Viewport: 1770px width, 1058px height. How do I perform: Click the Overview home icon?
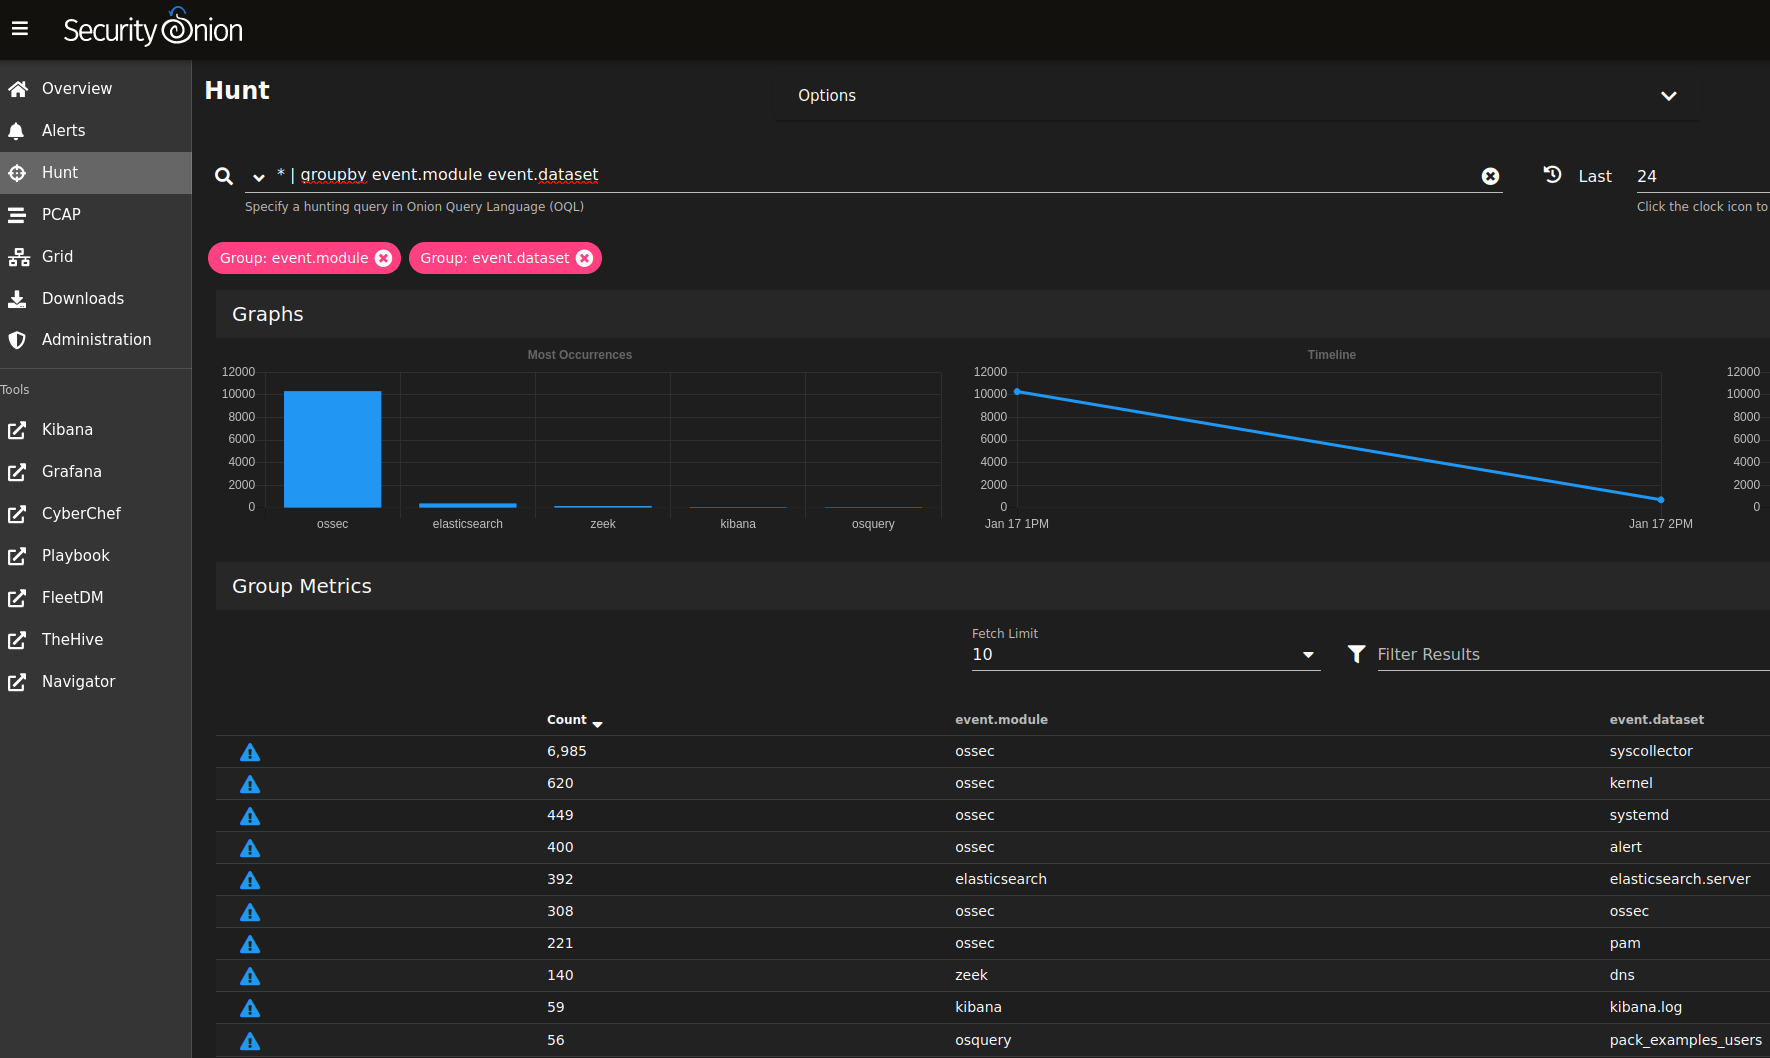17,89
